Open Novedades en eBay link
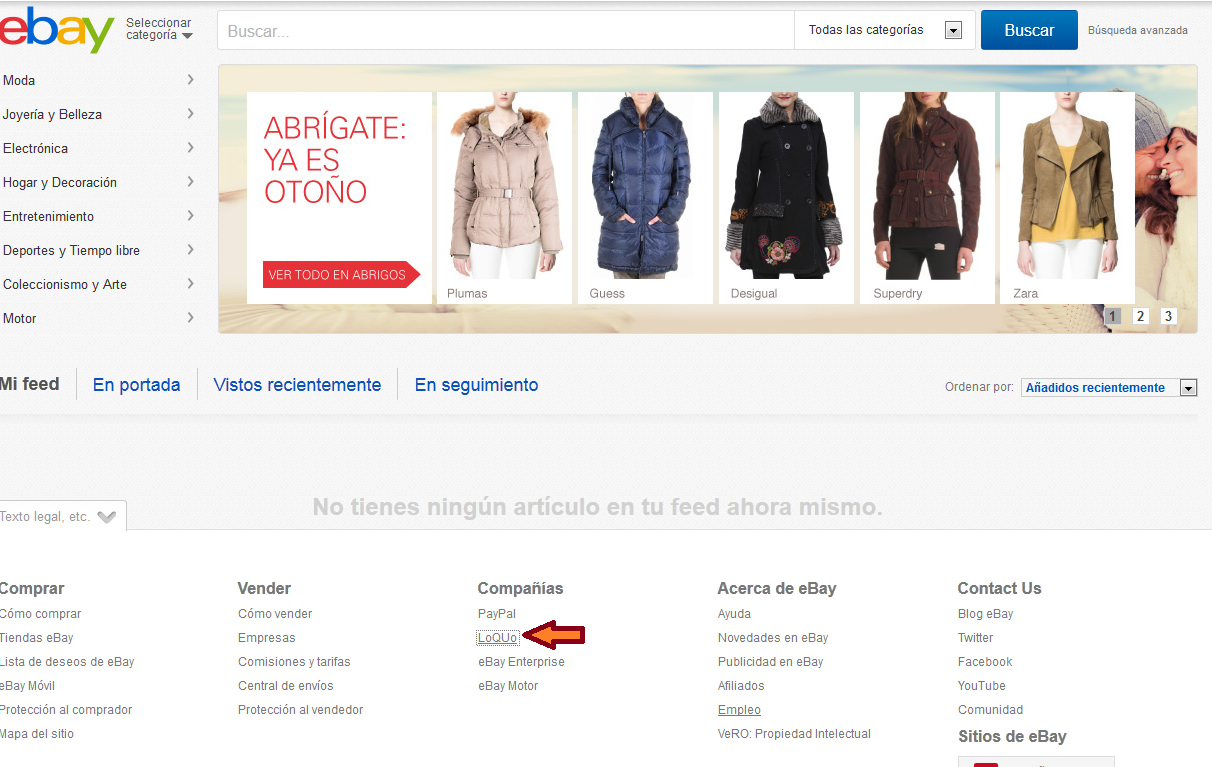 [x=773, y=638]
